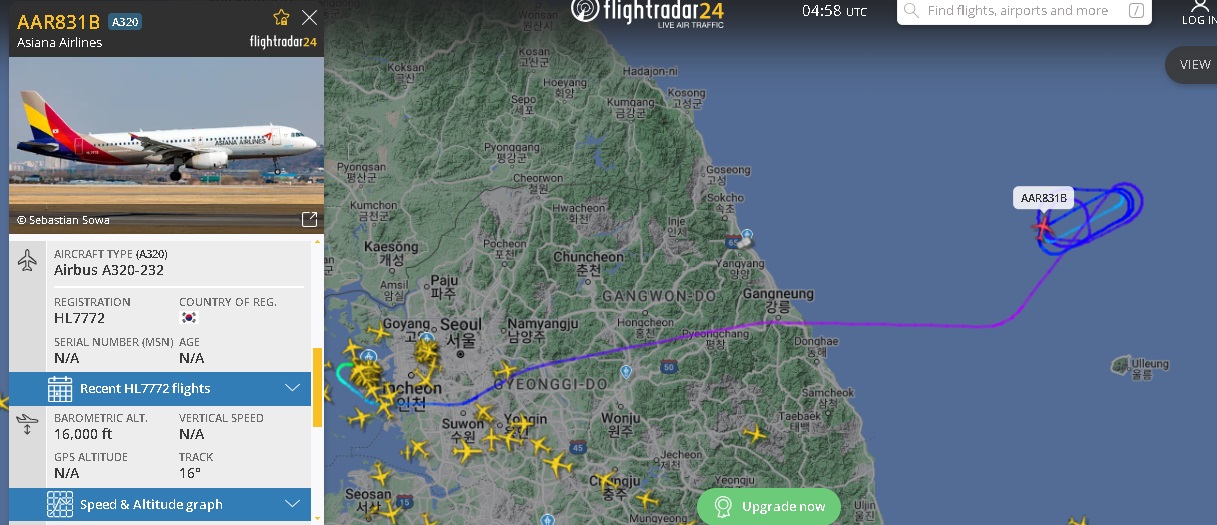Image resolution: width=1217 pixels, height=525 pixels.
Task: Click the Speed & Altitude graph icon
Action: click(x=60, y=505)
